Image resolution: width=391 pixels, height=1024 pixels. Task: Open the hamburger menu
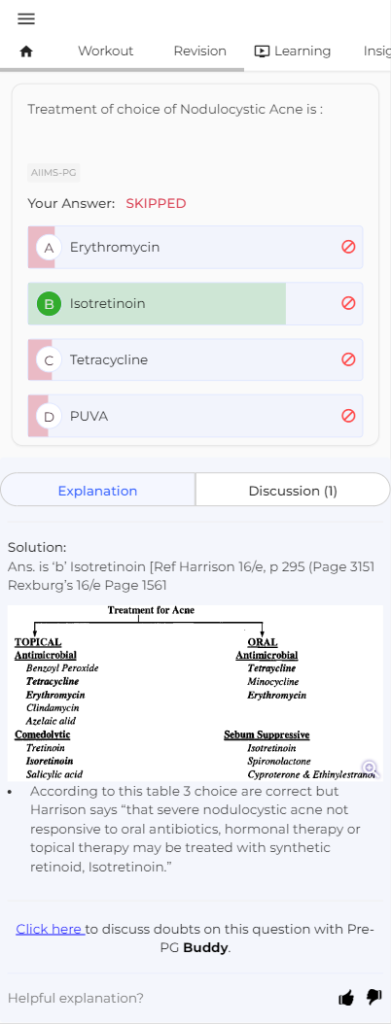coord(26,19)
